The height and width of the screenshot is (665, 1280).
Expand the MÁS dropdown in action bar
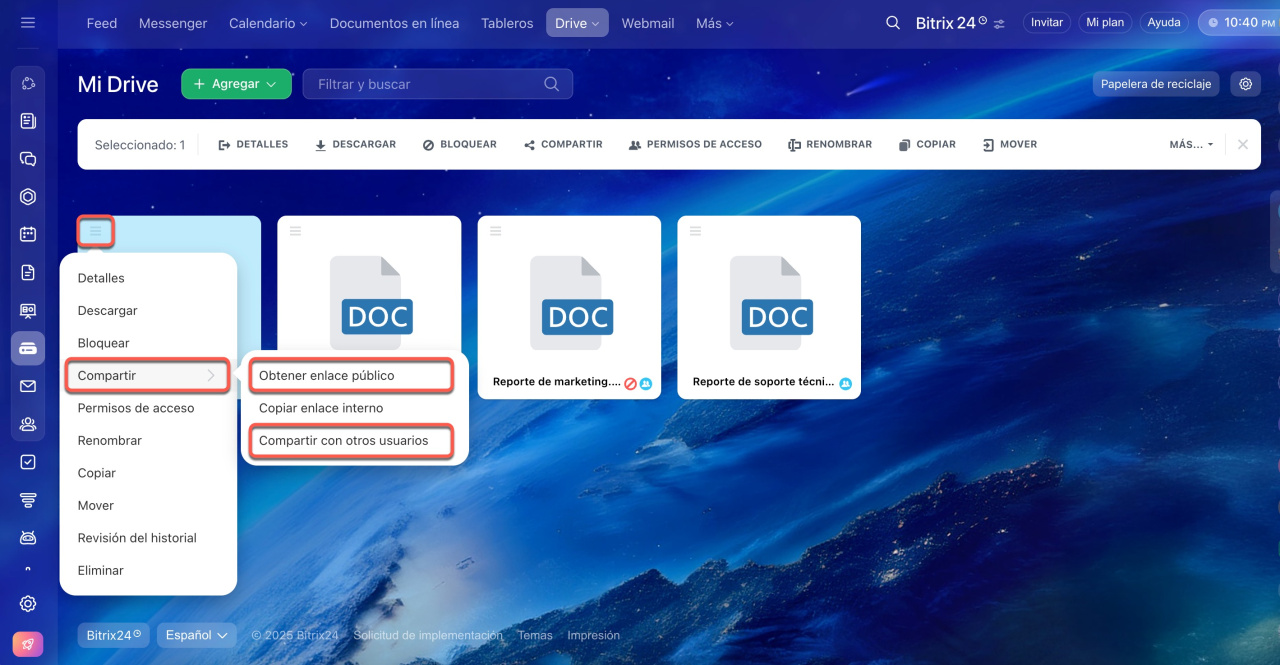pyautogui.click(x=1191, y=144)
